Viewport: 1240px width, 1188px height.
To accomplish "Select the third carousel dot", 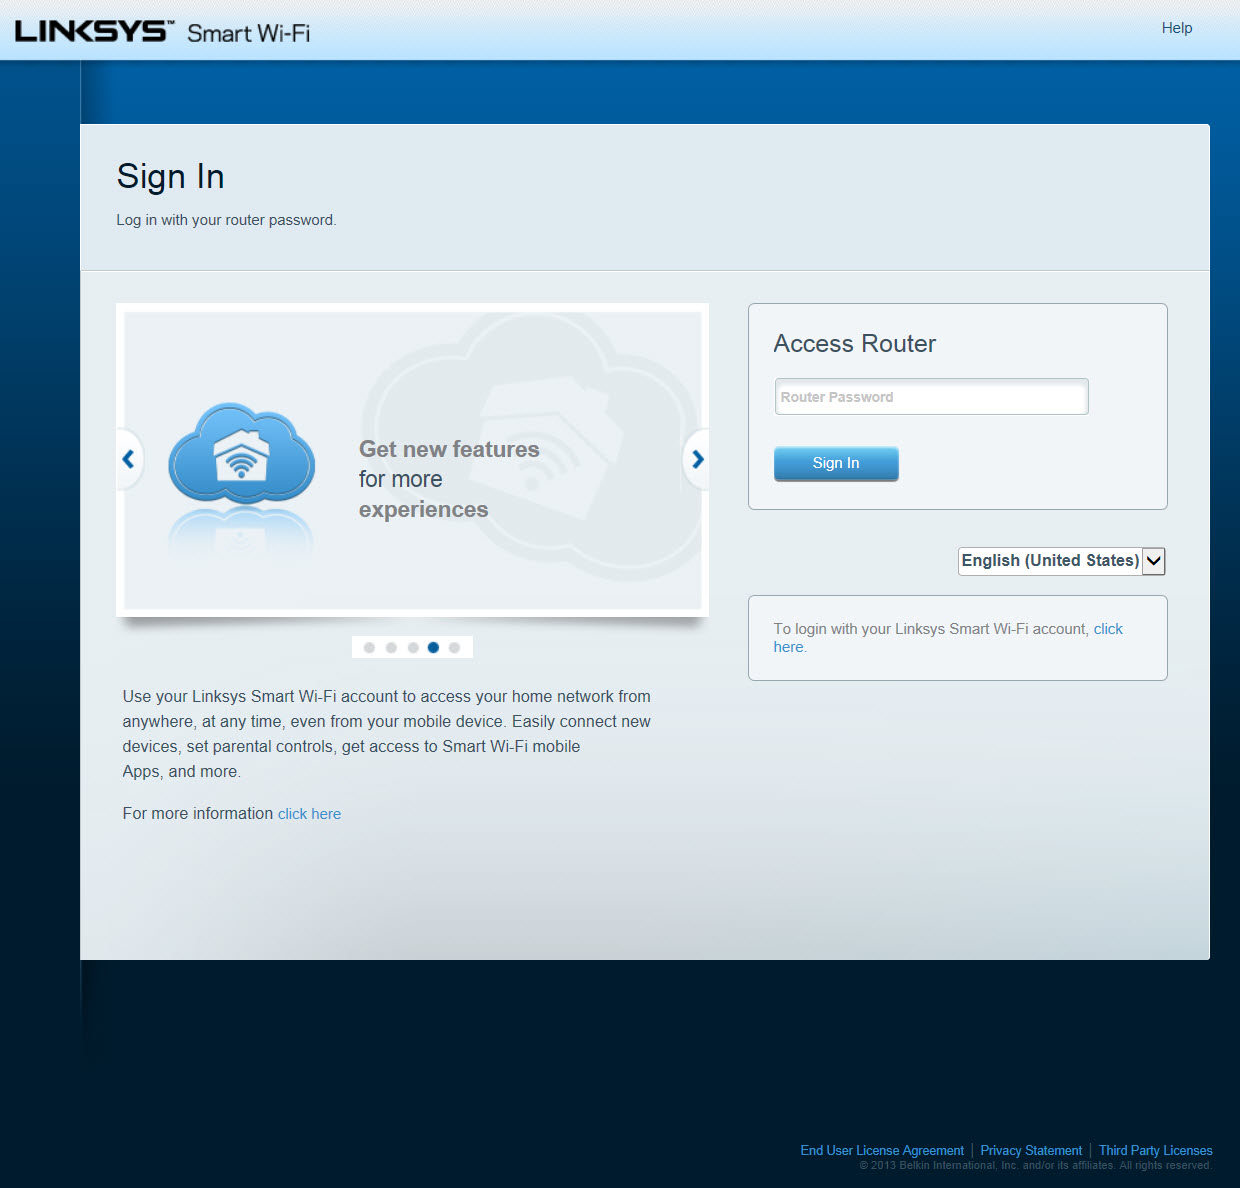I will (x=412, y=648).
